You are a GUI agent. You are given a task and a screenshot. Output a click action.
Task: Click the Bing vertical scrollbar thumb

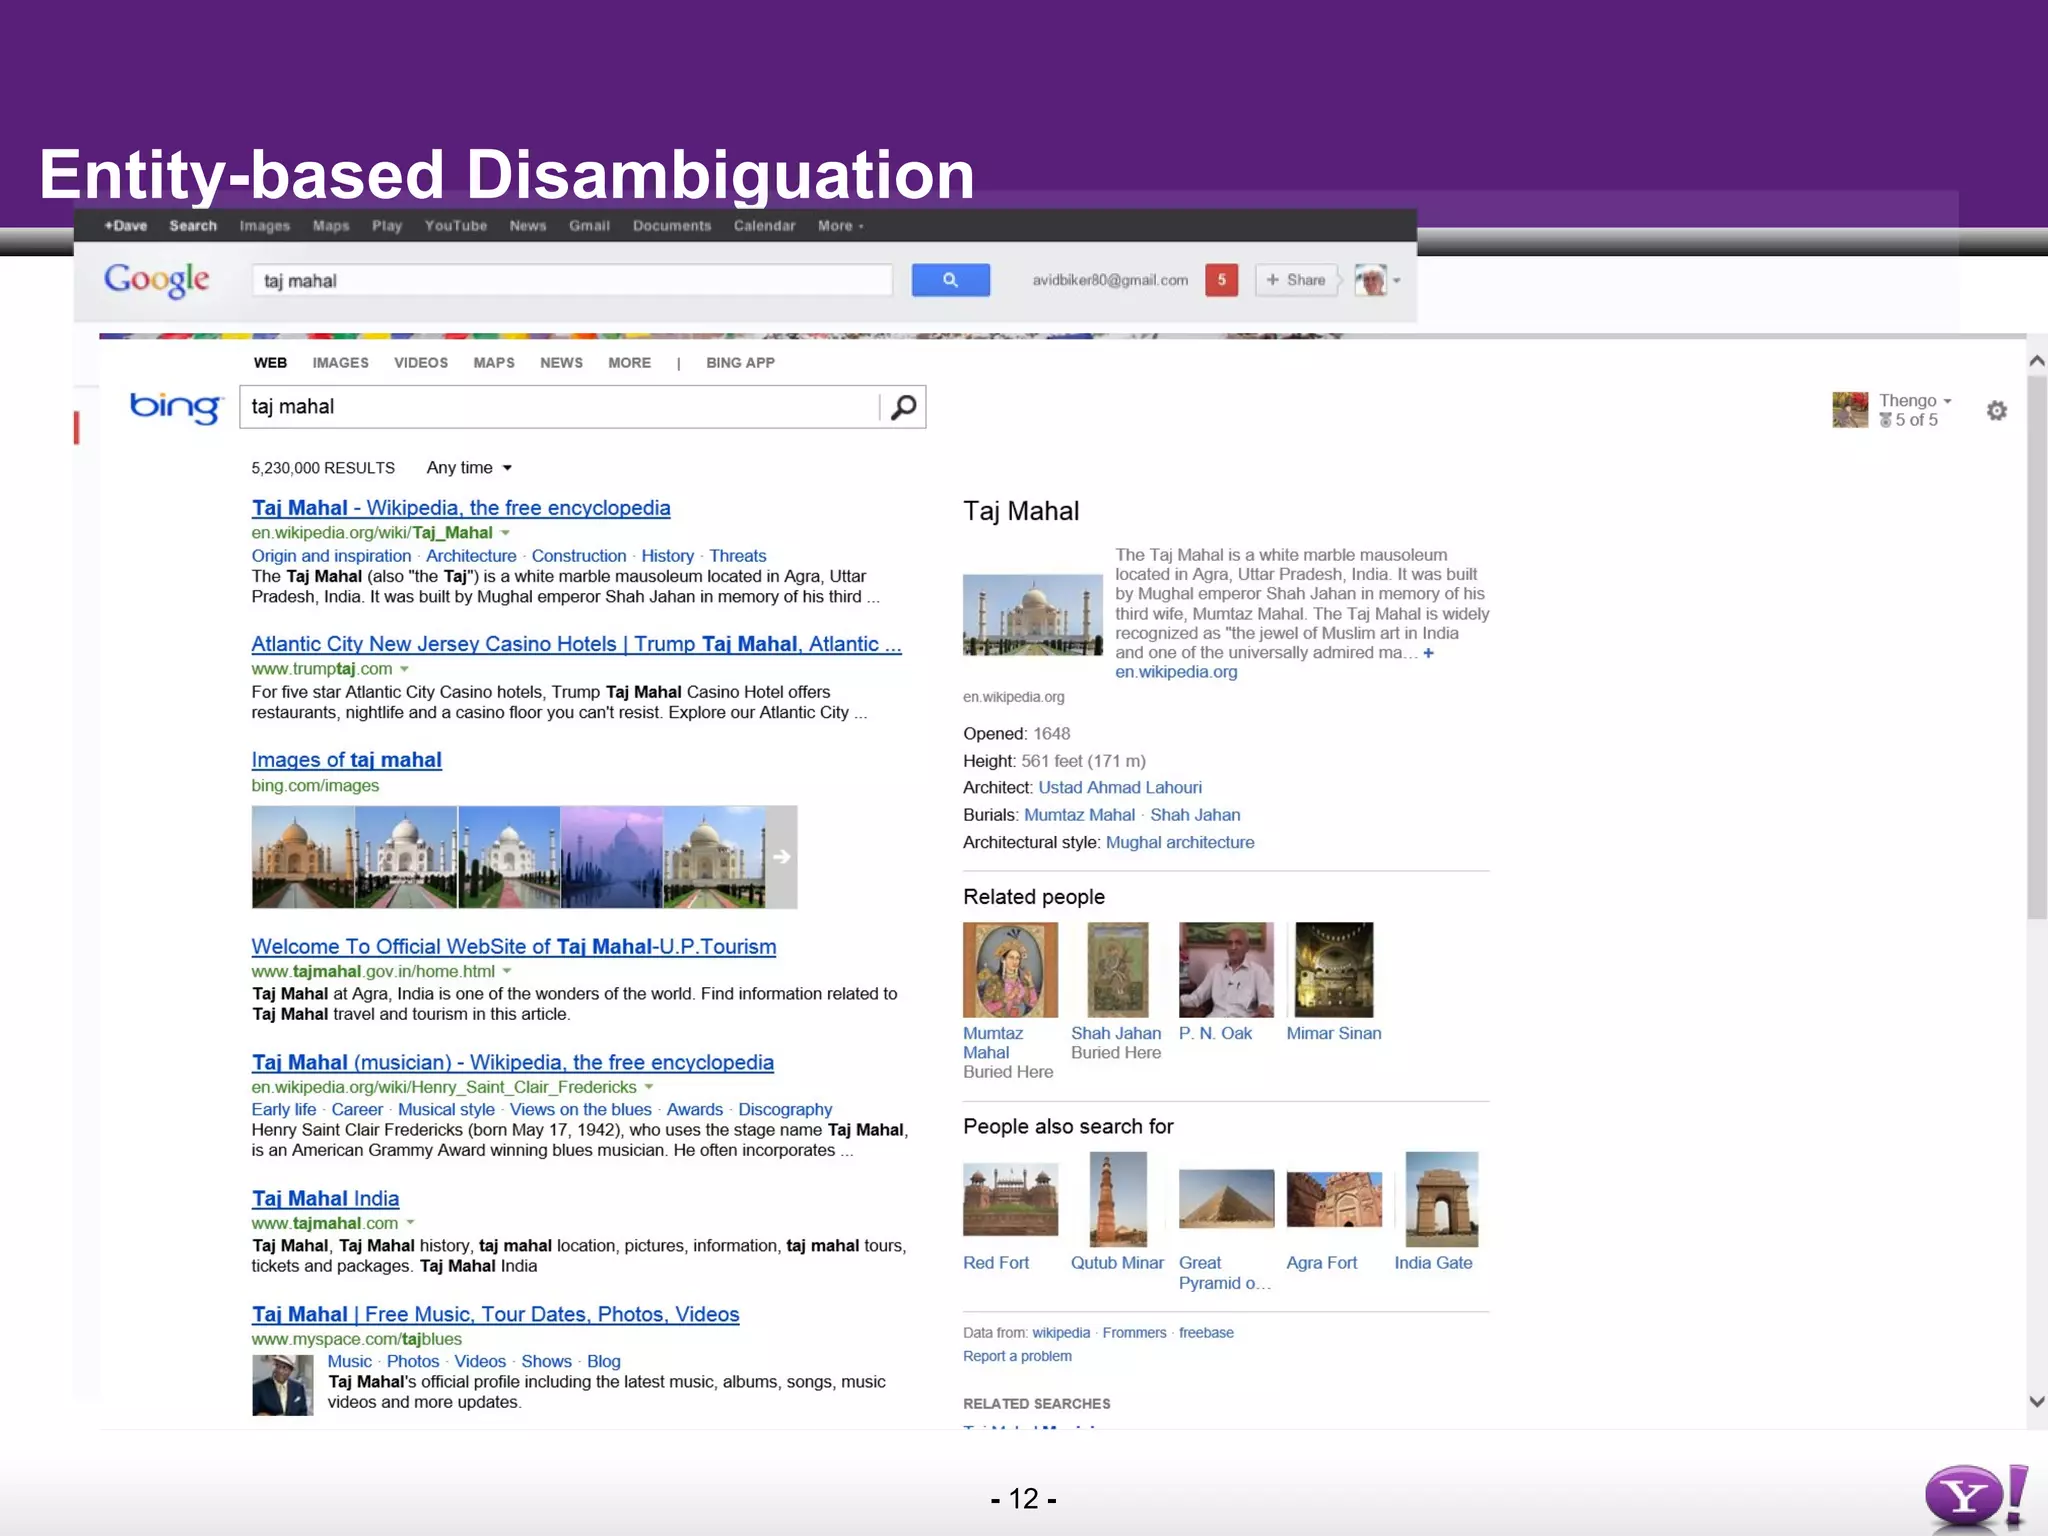(2037, 648)
